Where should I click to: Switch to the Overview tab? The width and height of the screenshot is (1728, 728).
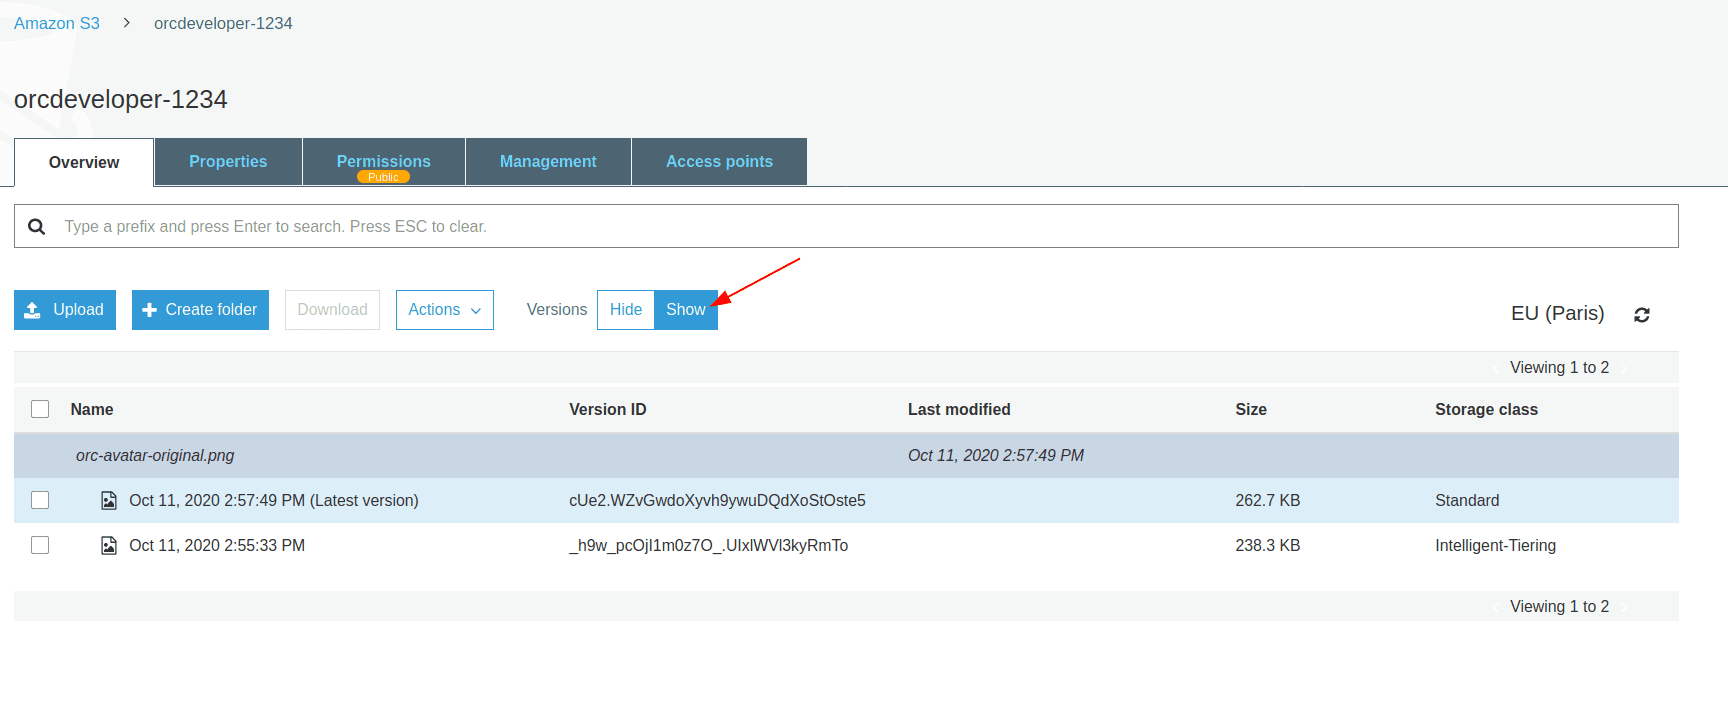click(84, 162)
